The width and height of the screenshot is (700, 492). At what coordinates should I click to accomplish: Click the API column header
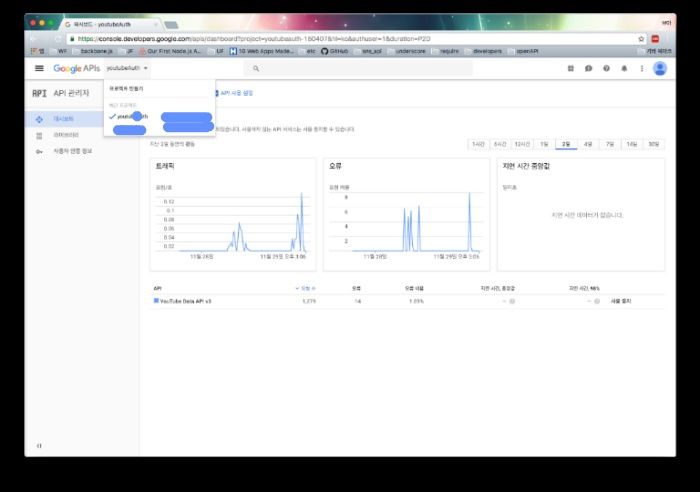(157, 288)
